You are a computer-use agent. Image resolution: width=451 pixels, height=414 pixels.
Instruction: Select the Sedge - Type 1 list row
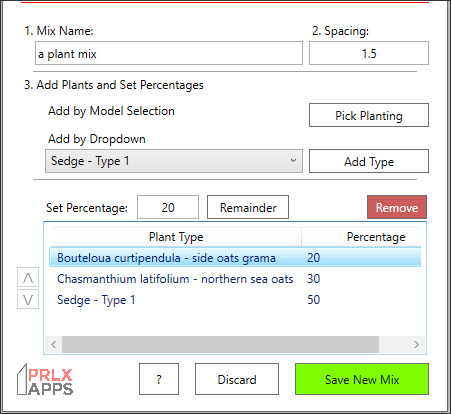coord(235,300)
